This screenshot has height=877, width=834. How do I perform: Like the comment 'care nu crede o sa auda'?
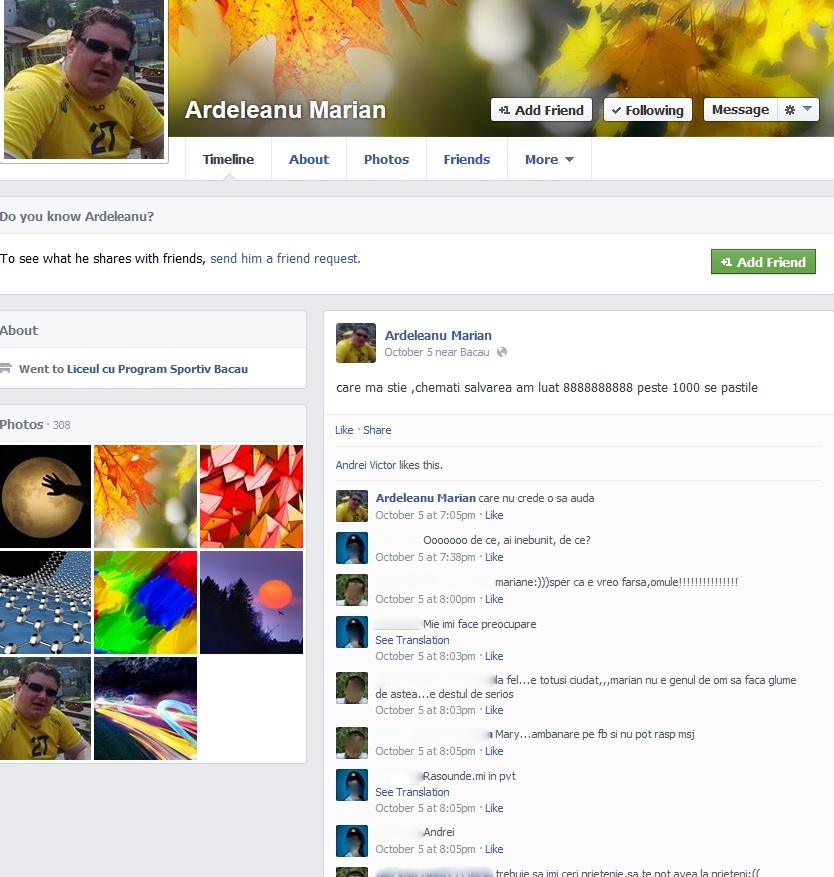(494, 515)
